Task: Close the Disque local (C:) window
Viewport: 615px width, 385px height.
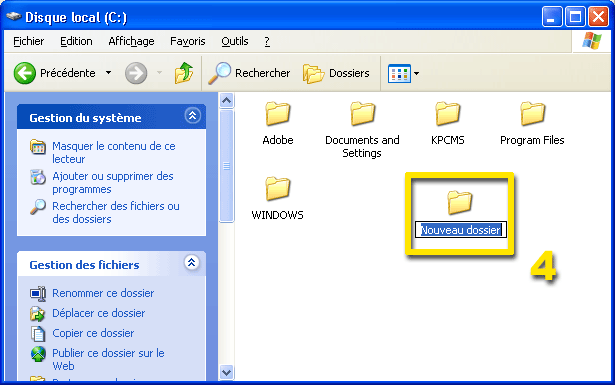Action: pos(598,17)
